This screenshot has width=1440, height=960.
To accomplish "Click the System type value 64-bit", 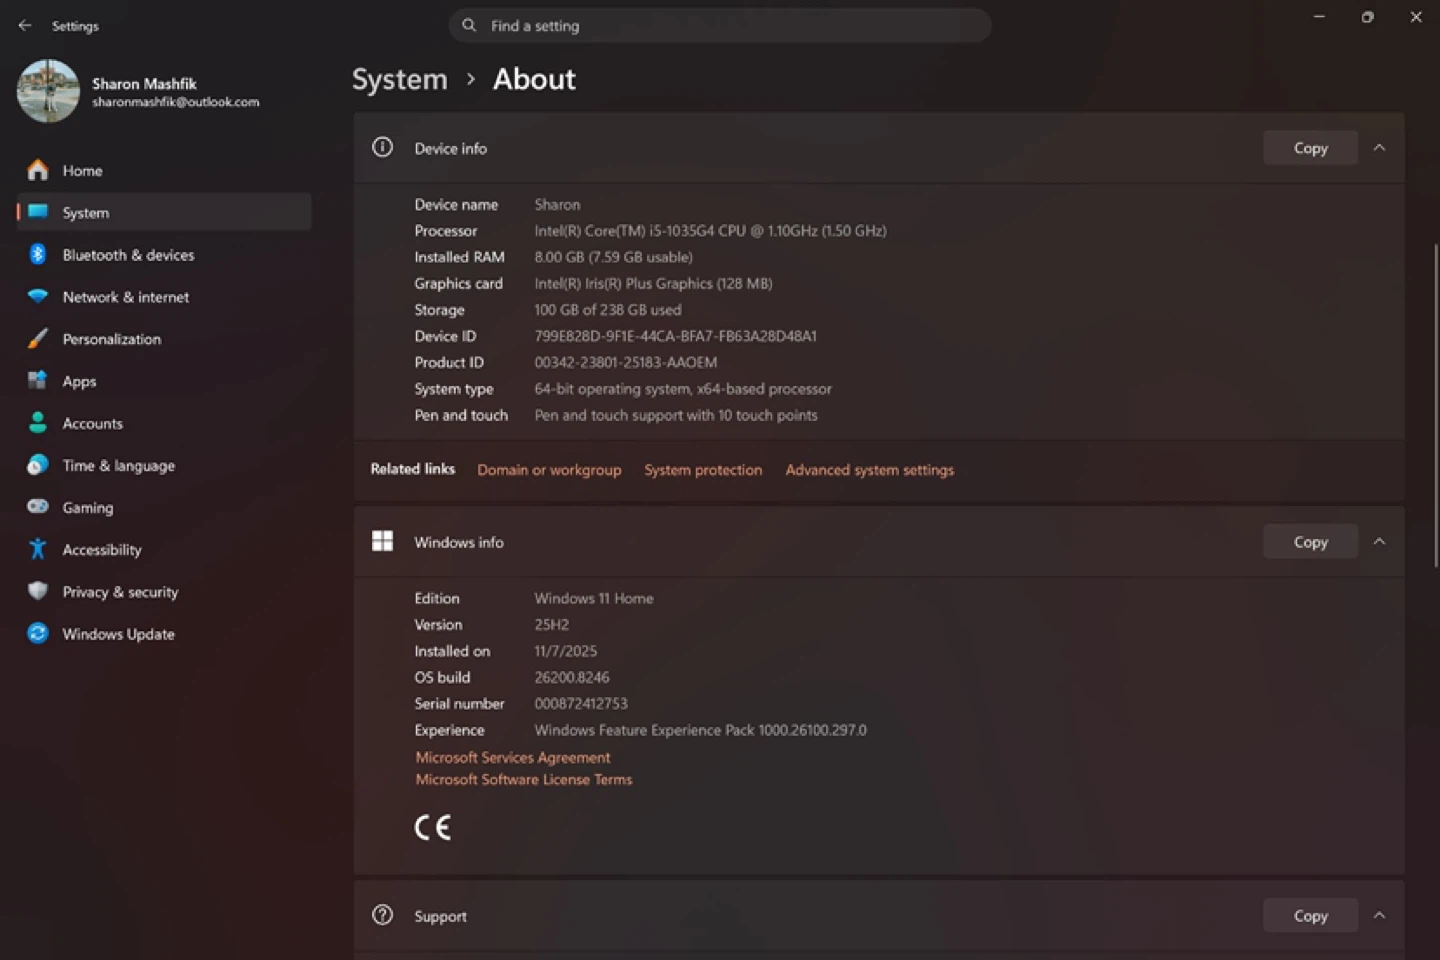I will point(683,389).
